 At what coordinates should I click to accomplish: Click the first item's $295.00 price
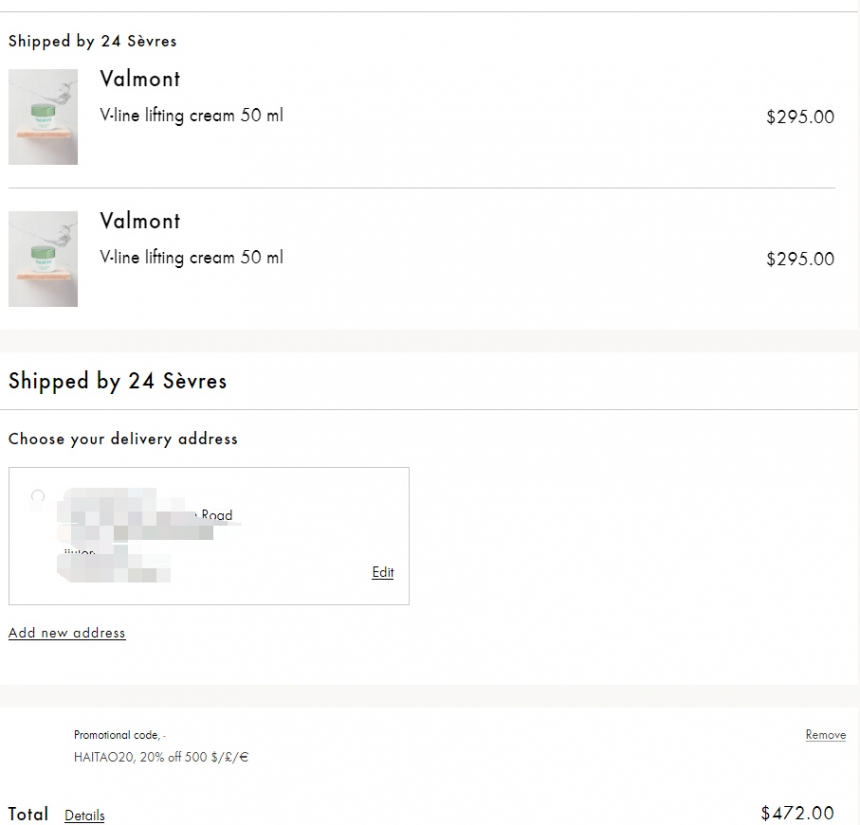pyautogui.click(x=799, y=117)
